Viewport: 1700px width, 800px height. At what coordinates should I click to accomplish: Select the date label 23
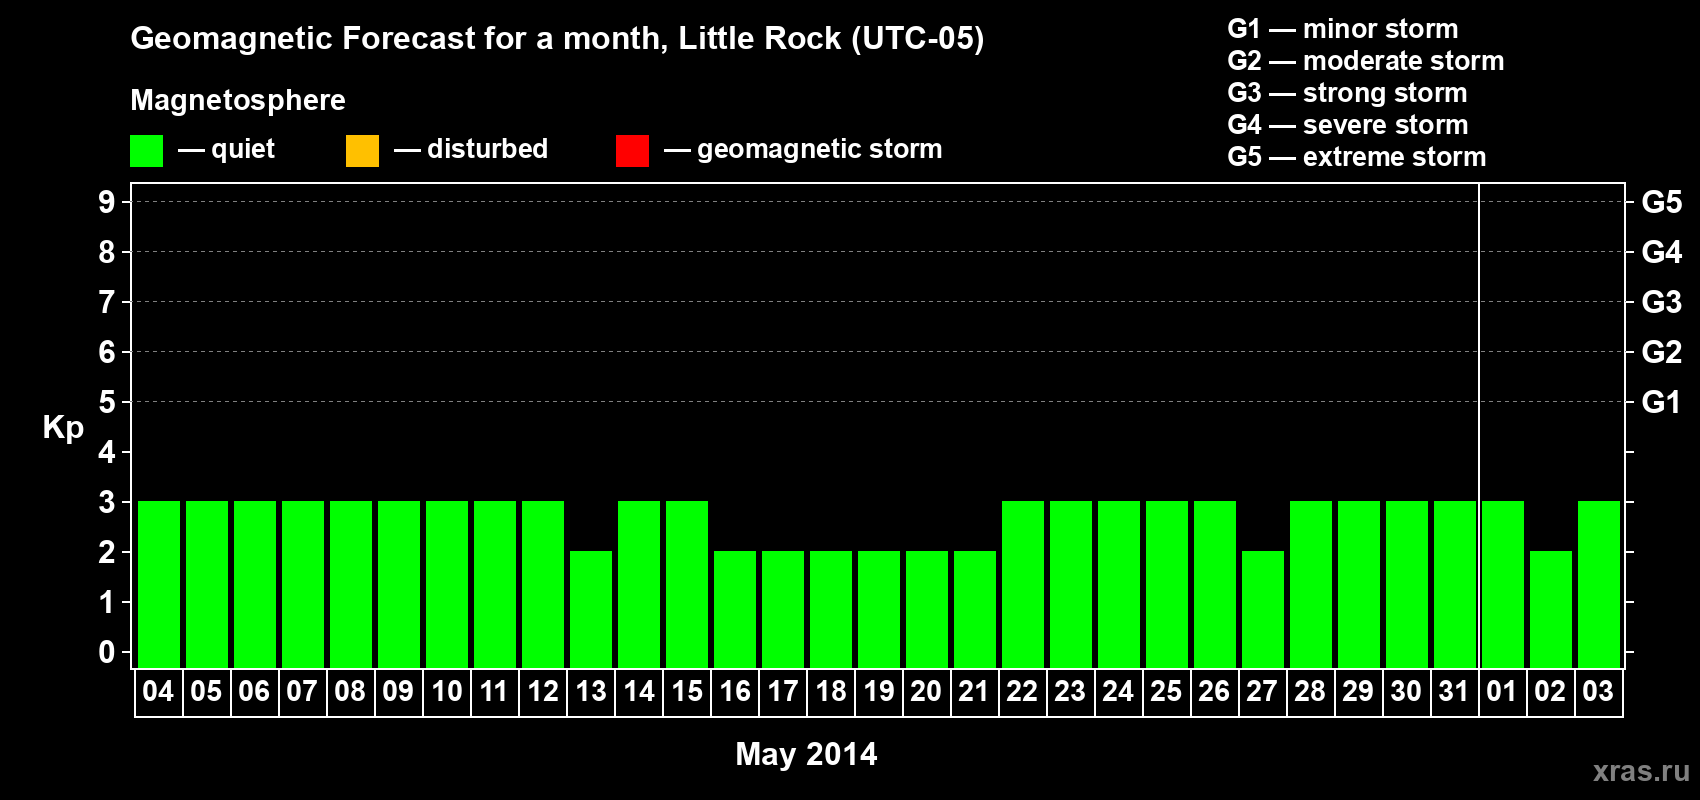click(1070, 691)
